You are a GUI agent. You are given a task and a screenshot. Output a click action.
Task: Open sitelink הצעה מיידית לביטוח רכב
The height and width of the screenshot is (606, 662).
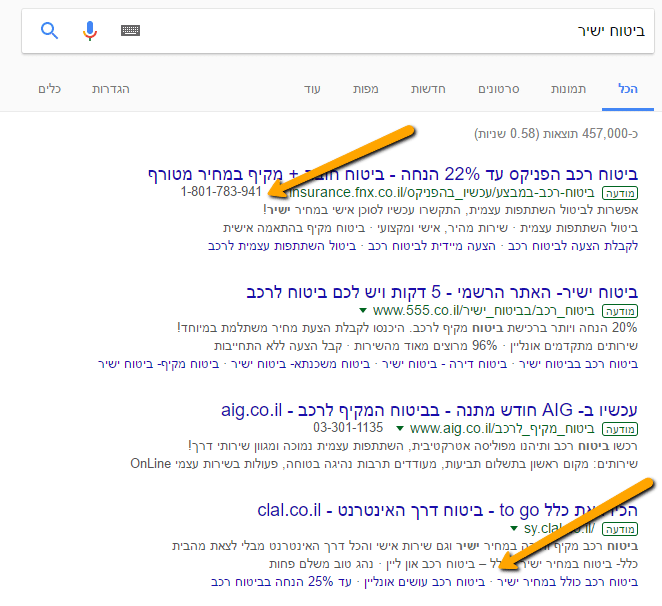(x=432, y=246)
